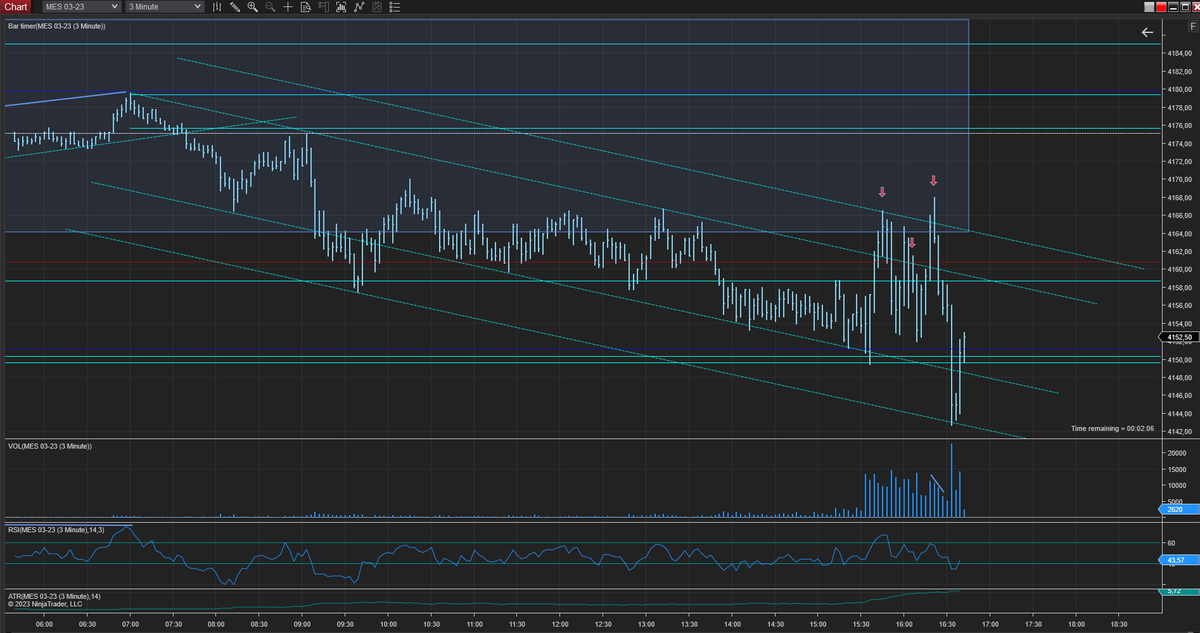The width and height of the screenshot is (1200, 633).
Task: Click the 4142,00 price axis label
Action: coord(1178,432)
